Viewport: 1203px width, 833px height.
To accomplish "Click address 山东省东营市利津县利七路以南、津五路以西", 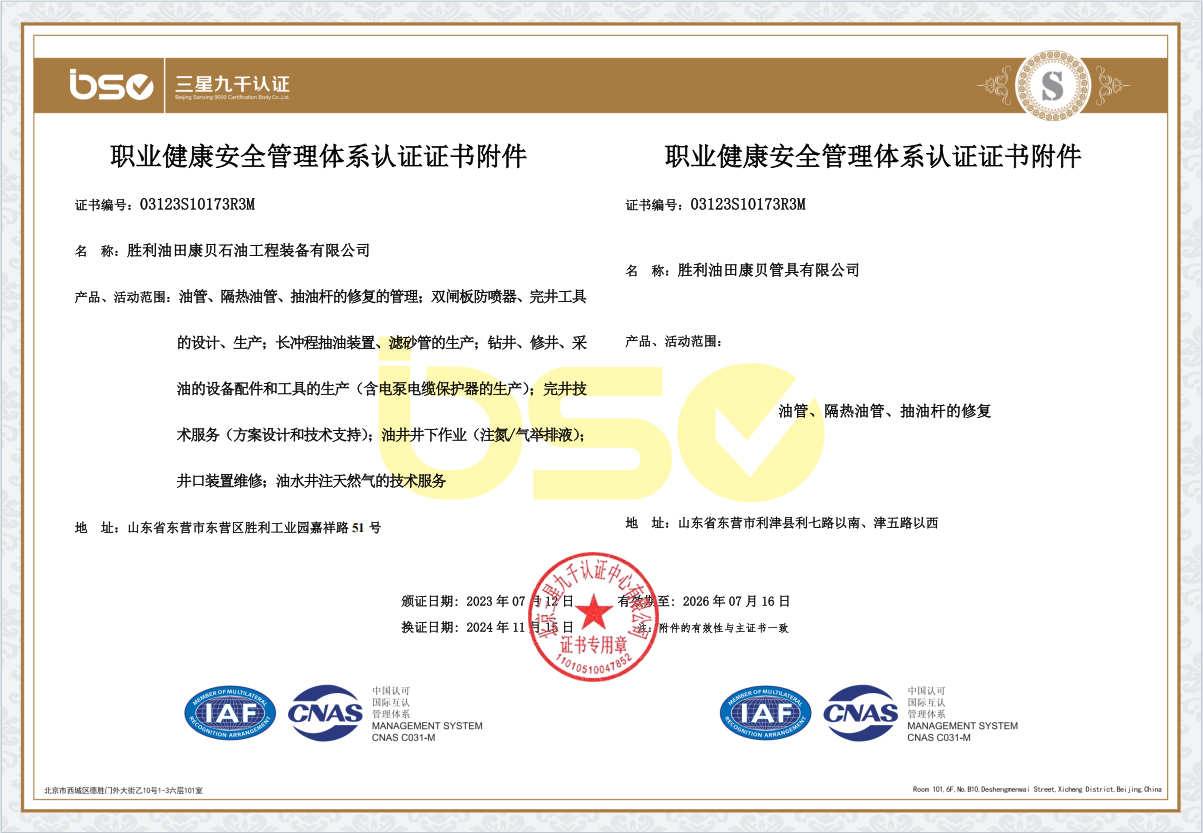I will 808,523.
